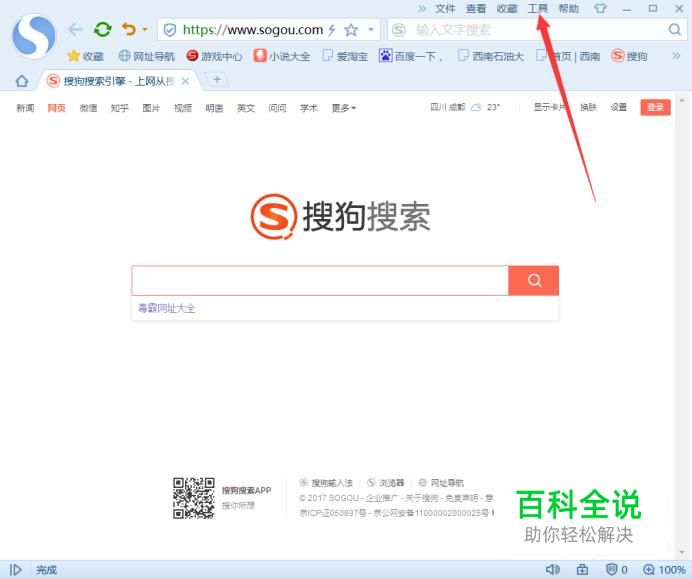Image resolution: width=692 pixels, height=579 pixels.
Task: Click the 四川 成都 weather info
Action: 465,107
